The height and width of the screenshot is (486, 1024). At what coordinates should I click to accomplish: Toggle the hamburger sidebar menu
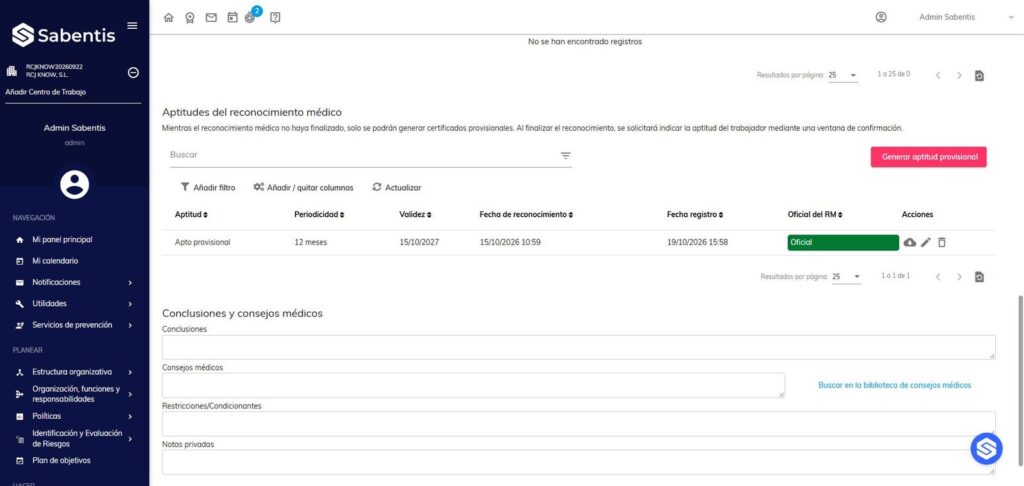[132, 25]
